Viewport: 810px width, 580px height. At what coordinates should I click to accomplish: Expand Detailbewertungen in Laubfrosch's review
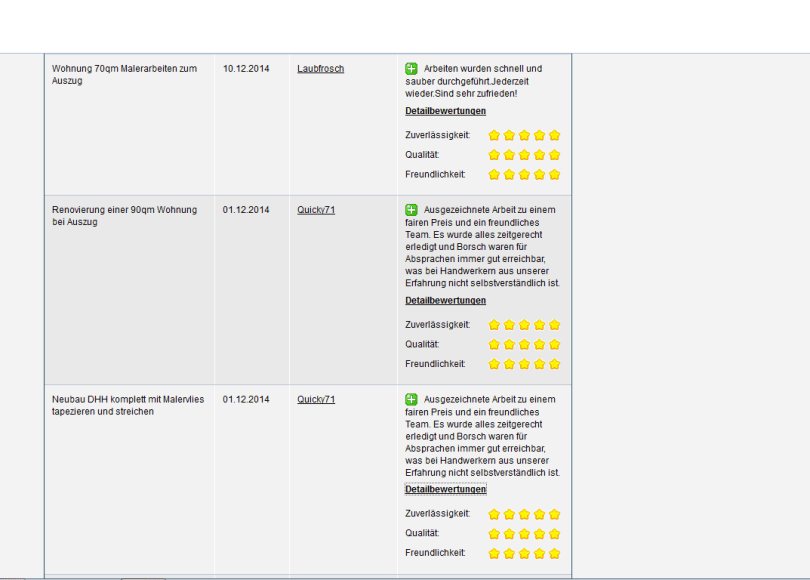pos(445,111)
